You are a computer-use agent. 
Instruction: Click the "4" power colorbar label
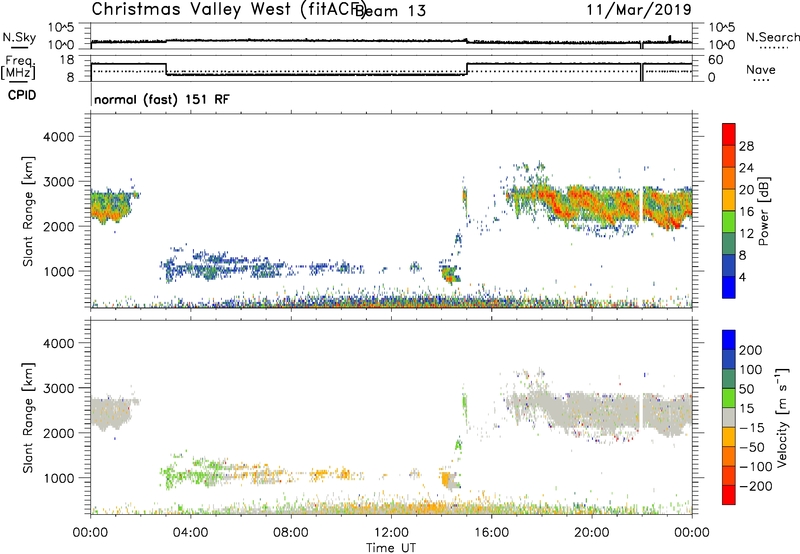pos(742,277)
